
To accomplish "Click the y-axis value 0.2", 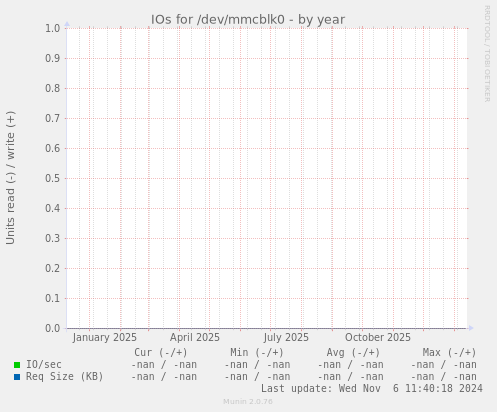I will (x=53, y=268).
